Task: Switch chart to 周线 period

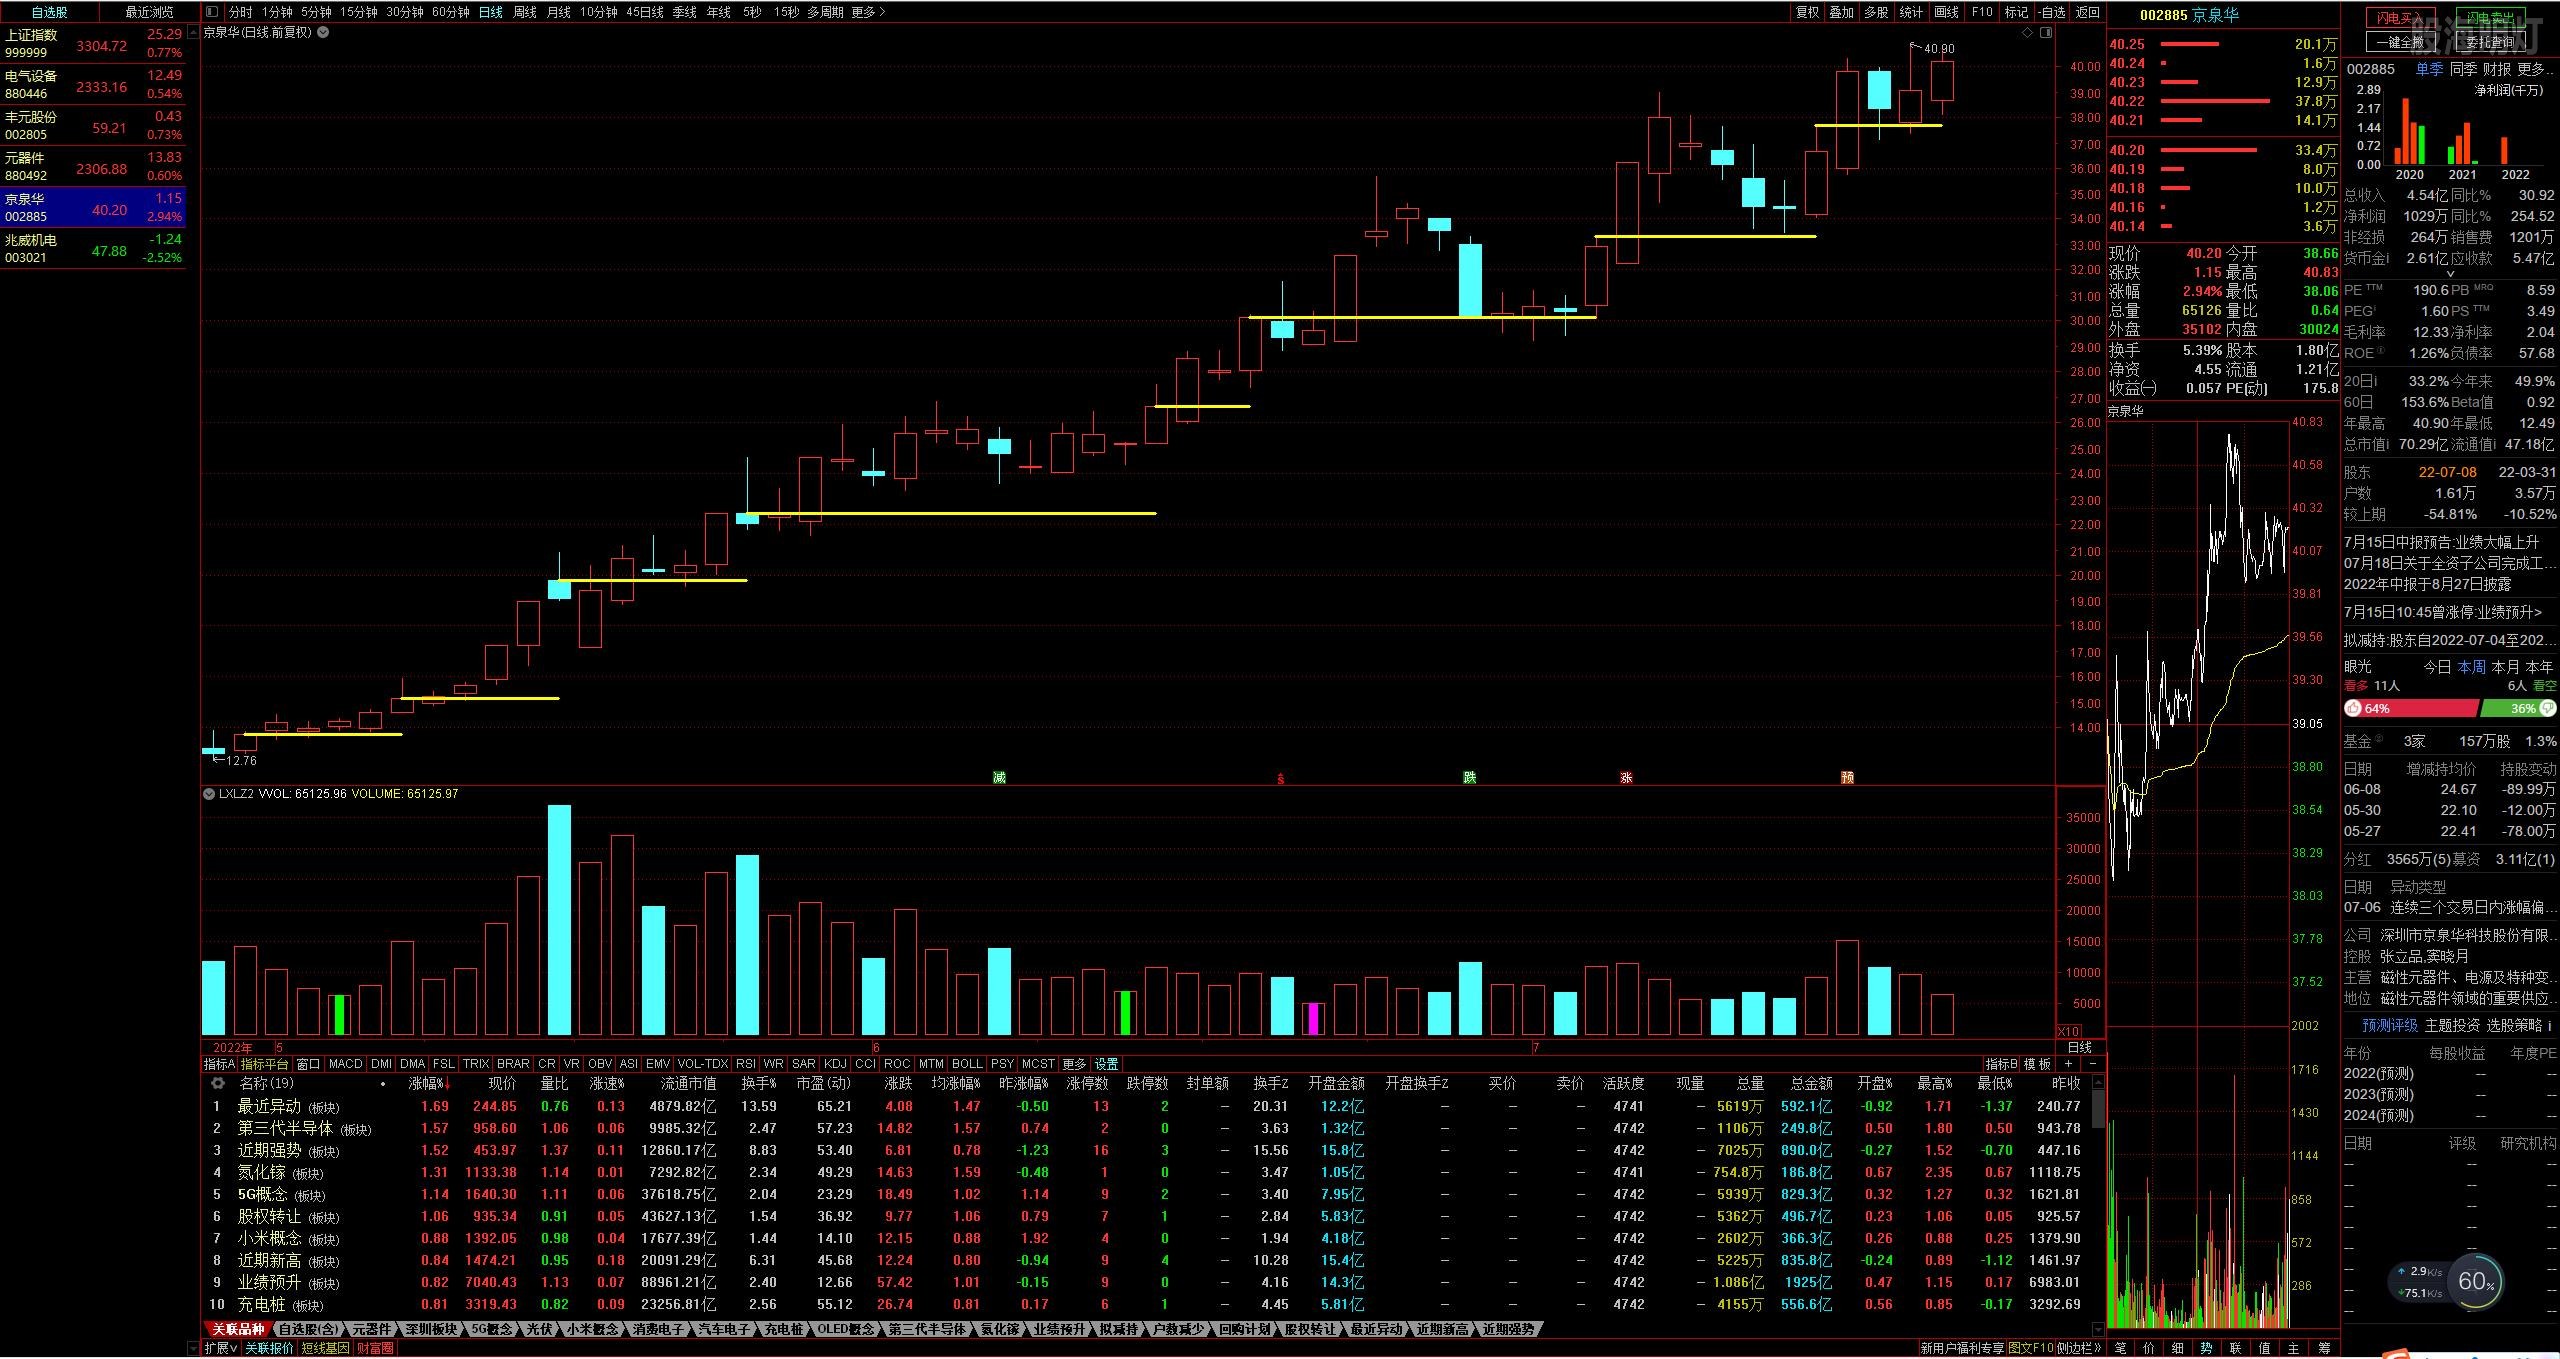Action: (525, 12)
